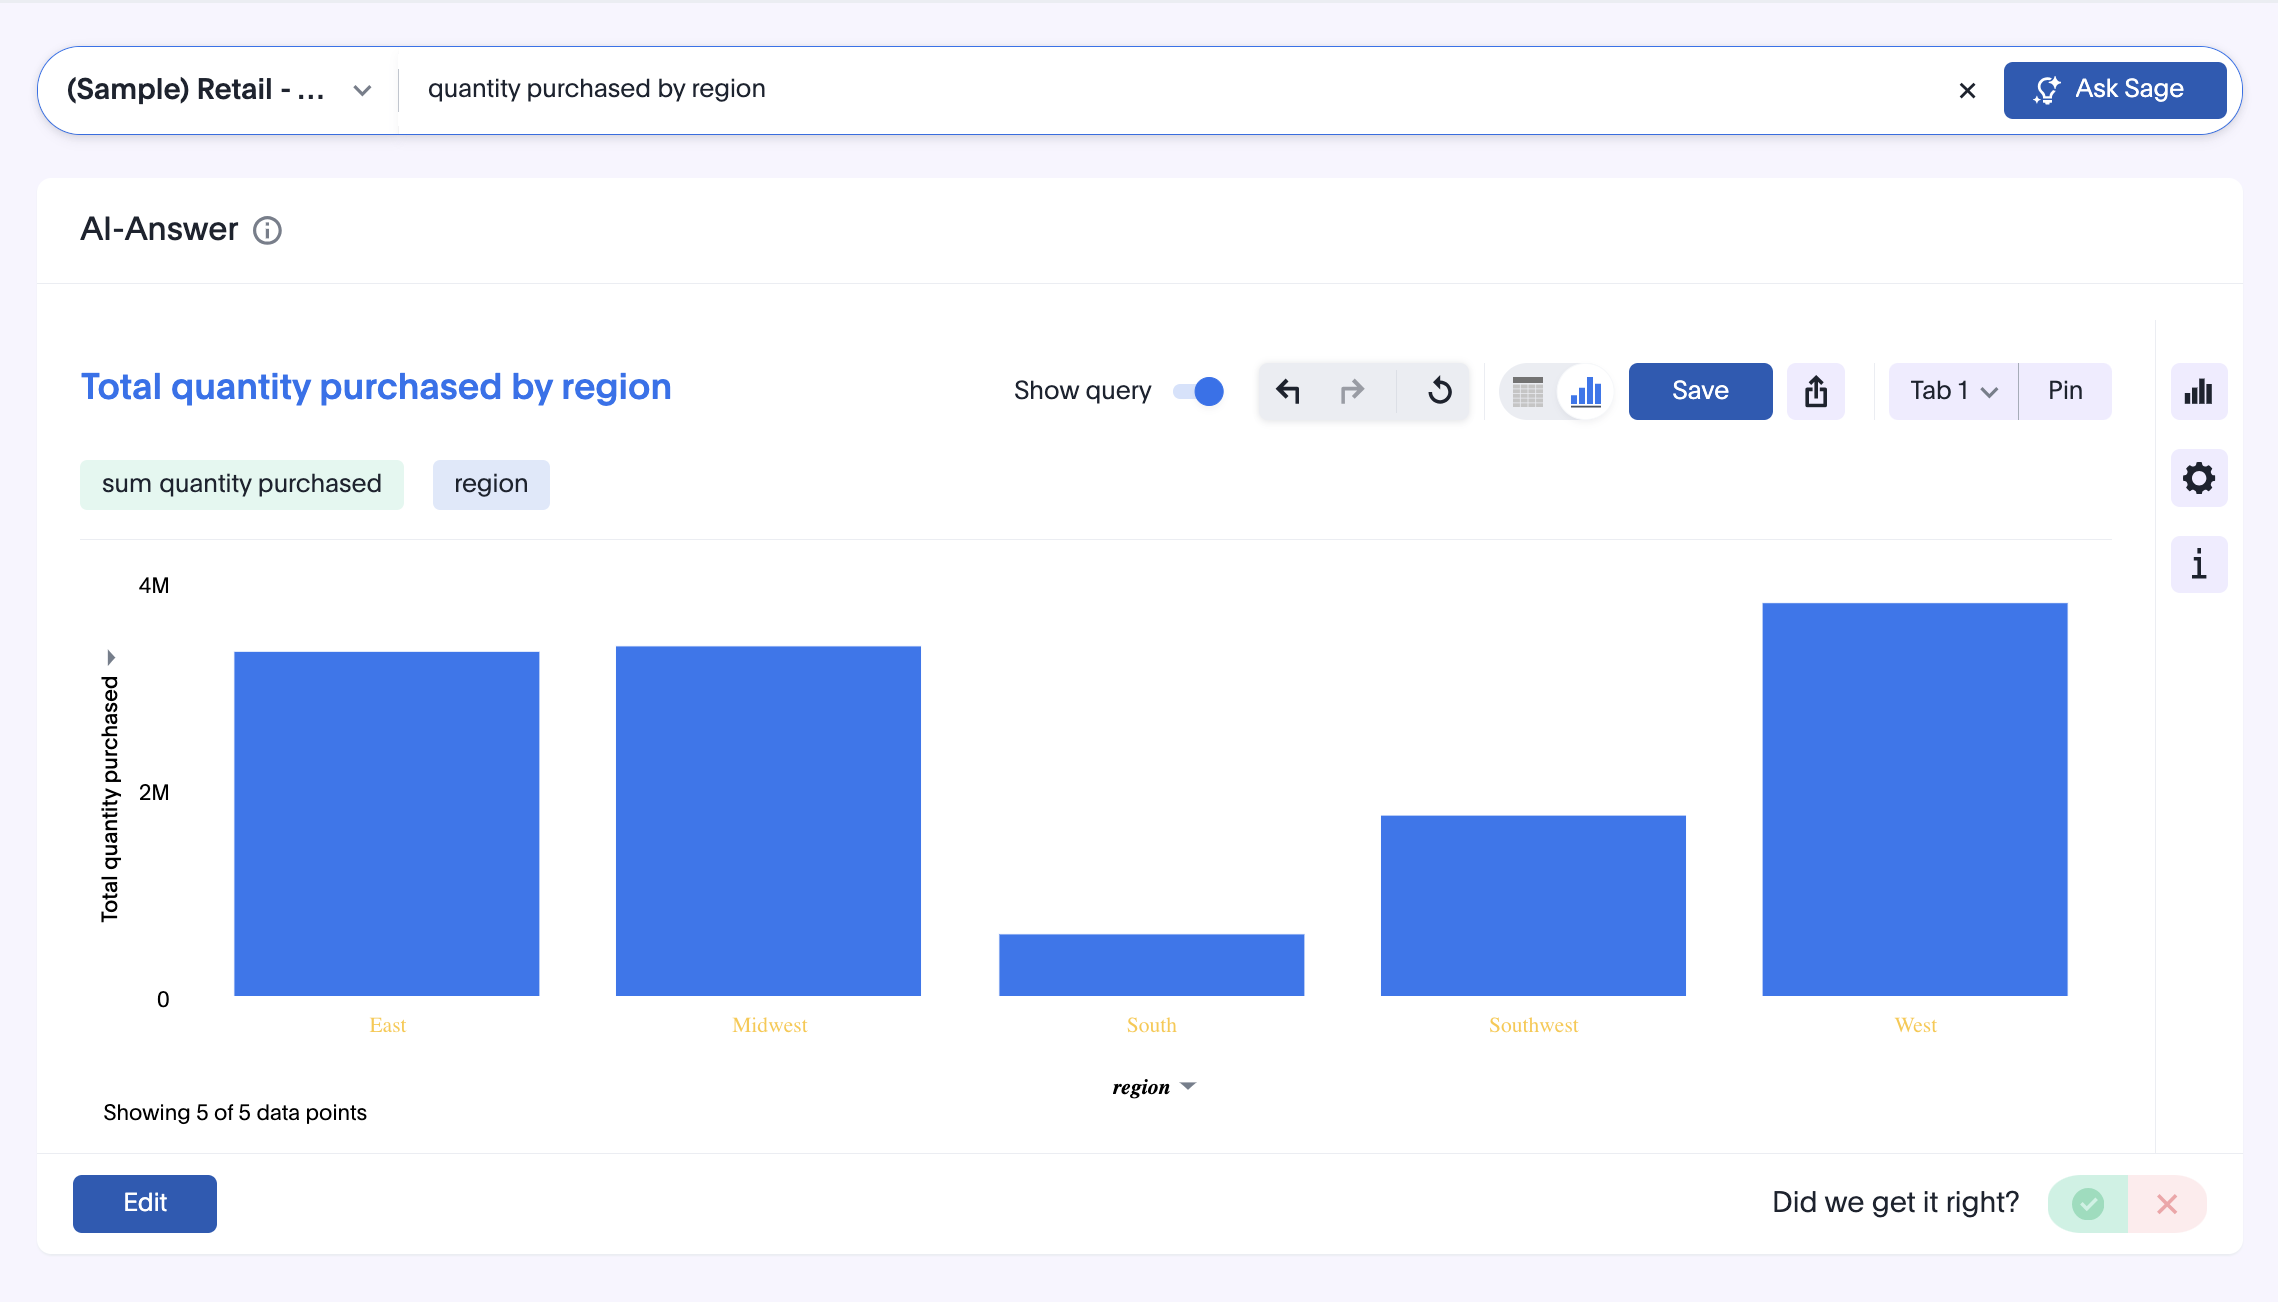Click the West region bar
This screenshot has width=2278, height=1302.
1914,800
